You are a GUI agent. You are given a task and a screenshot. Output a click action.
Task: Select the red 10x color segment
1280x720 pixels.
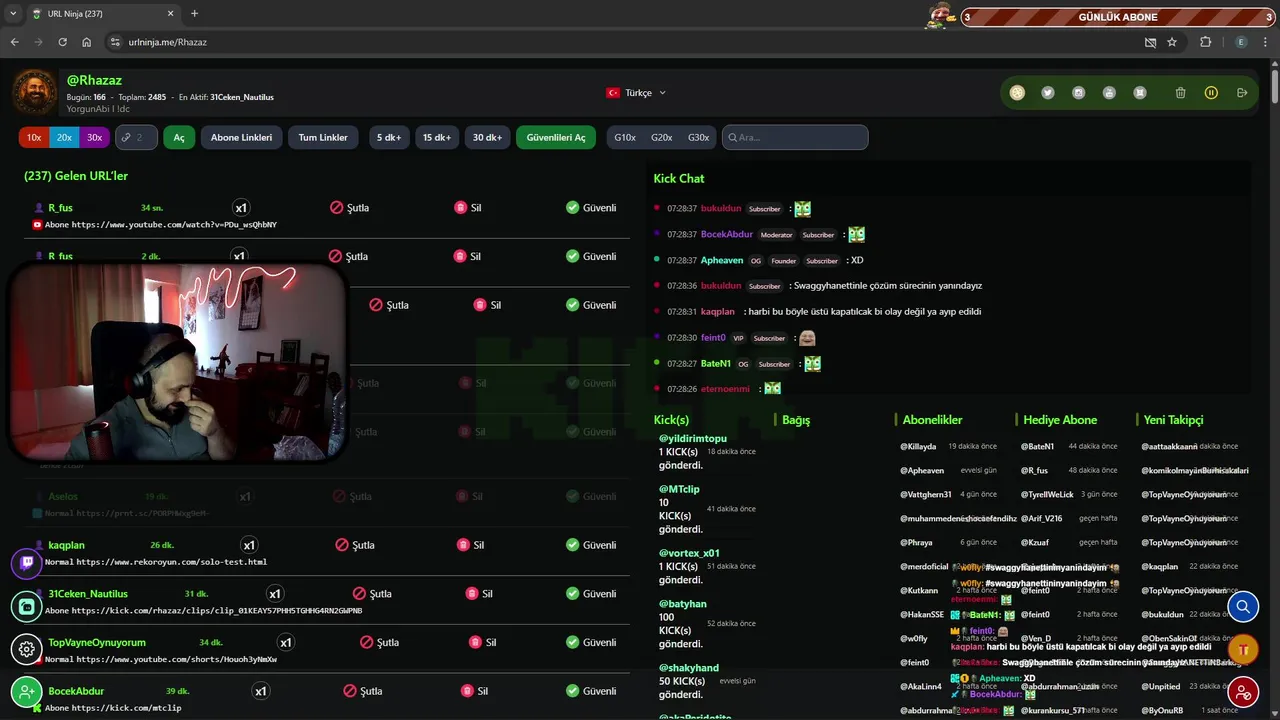34,137
